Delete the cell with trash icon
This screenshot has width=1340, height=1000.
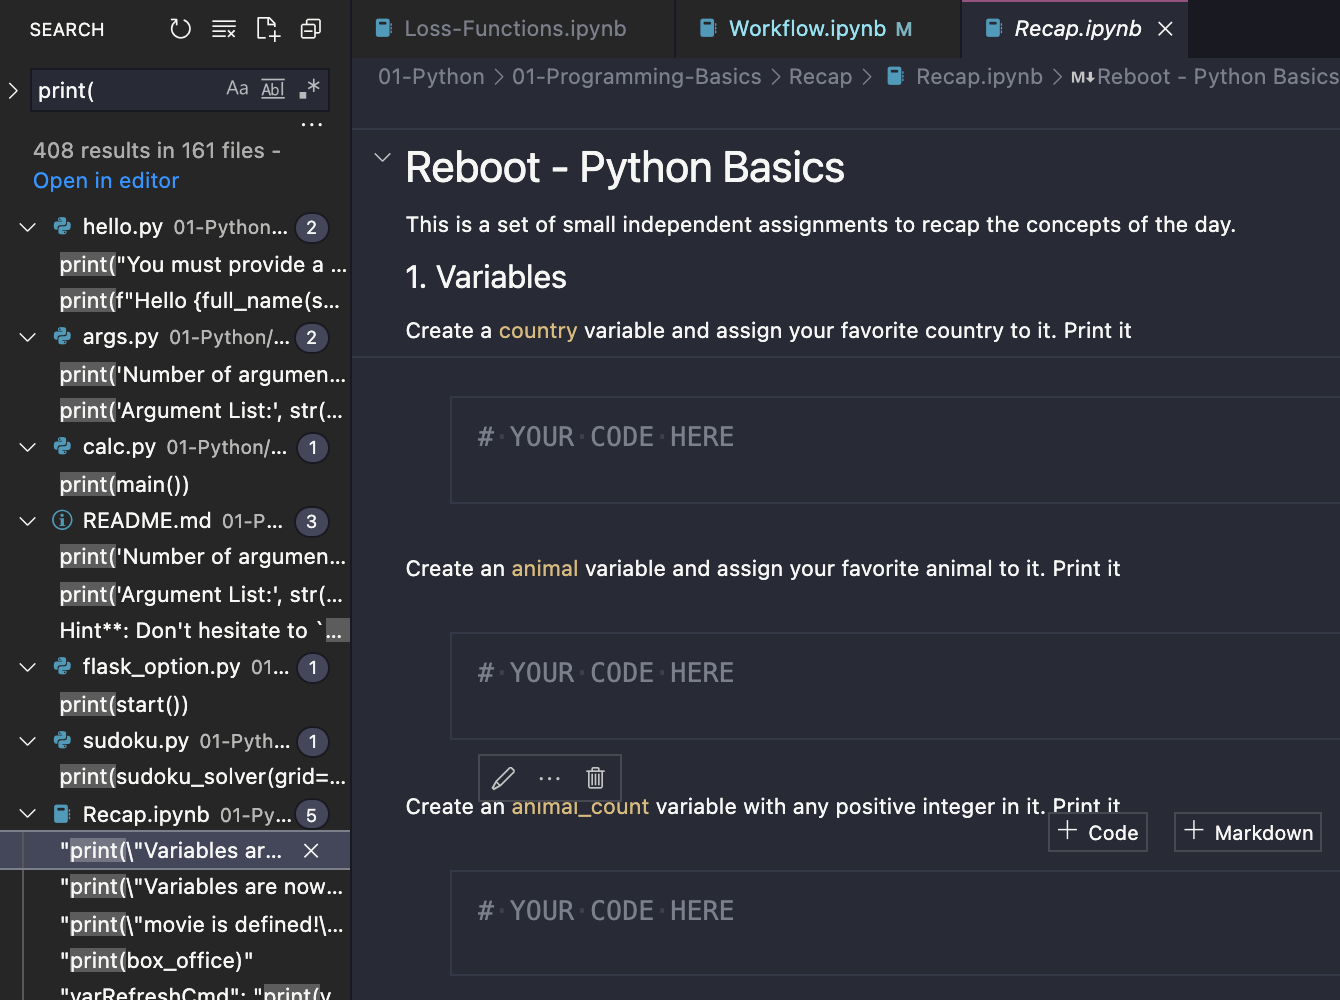pos(595,777)
